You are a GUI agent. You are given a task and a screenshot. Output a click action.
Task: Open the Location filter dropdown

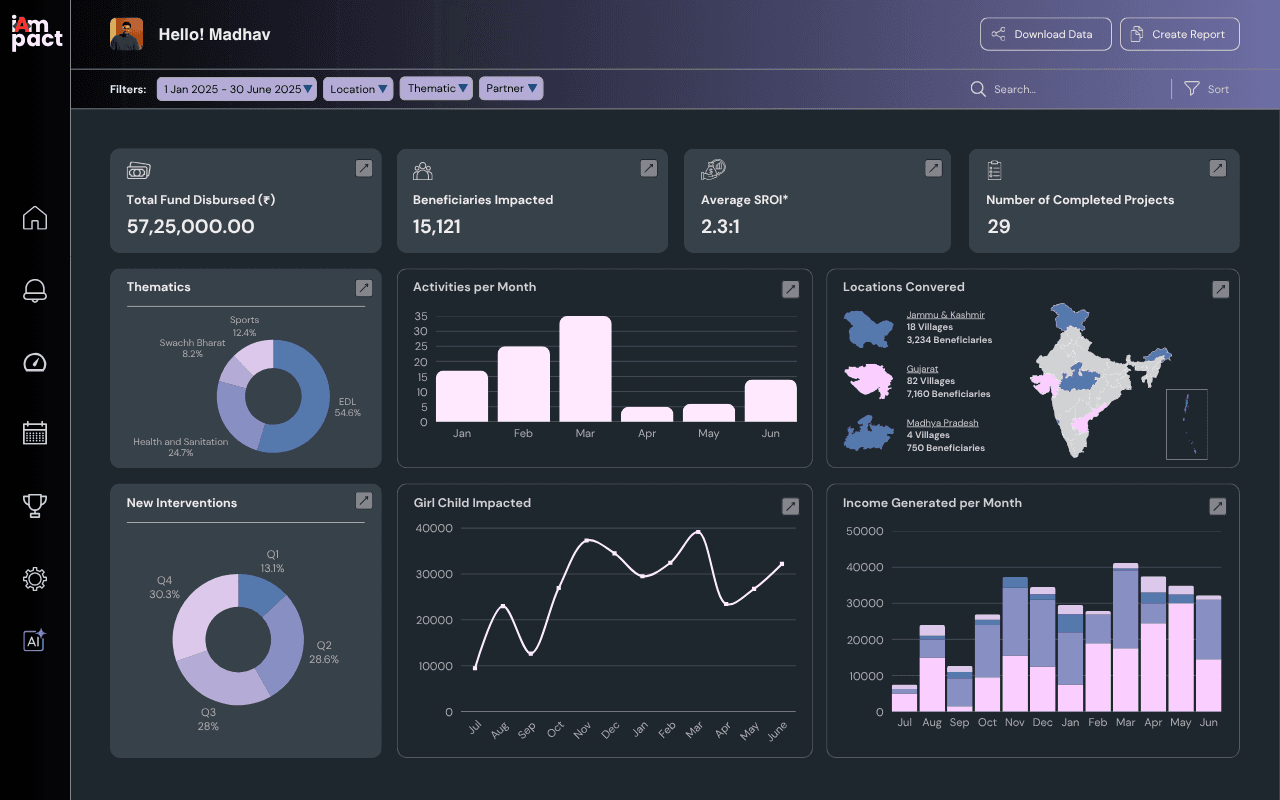[359, 89]
